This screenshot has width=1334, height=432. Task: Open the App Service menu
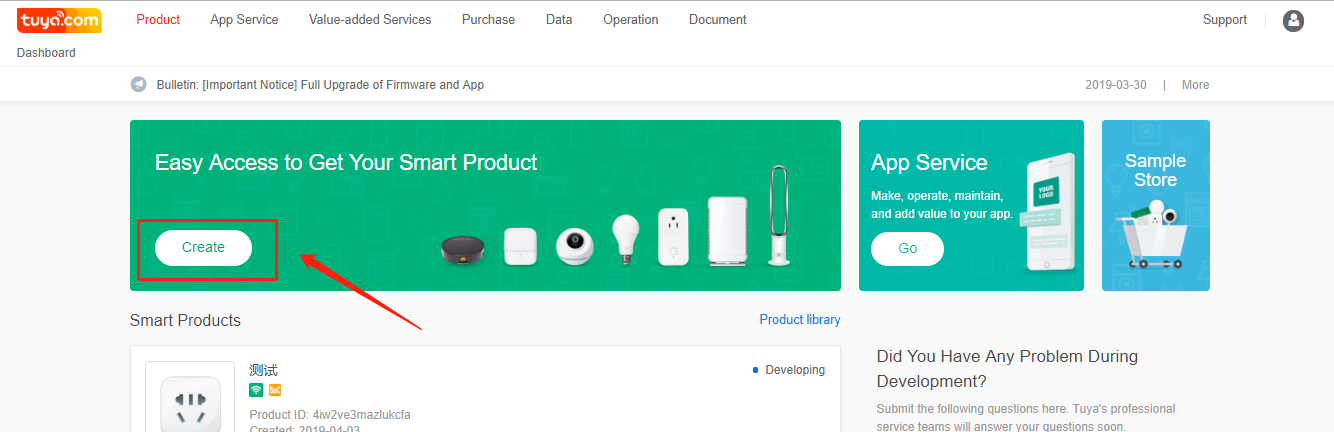[244, 20]
